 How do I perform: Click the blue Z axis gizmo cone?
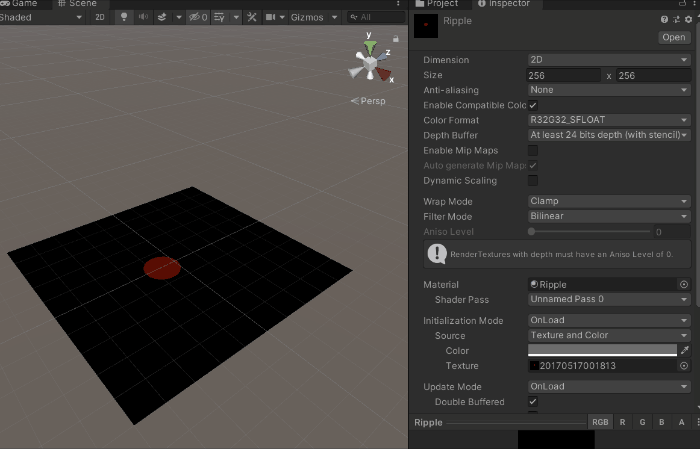[382, 56]
